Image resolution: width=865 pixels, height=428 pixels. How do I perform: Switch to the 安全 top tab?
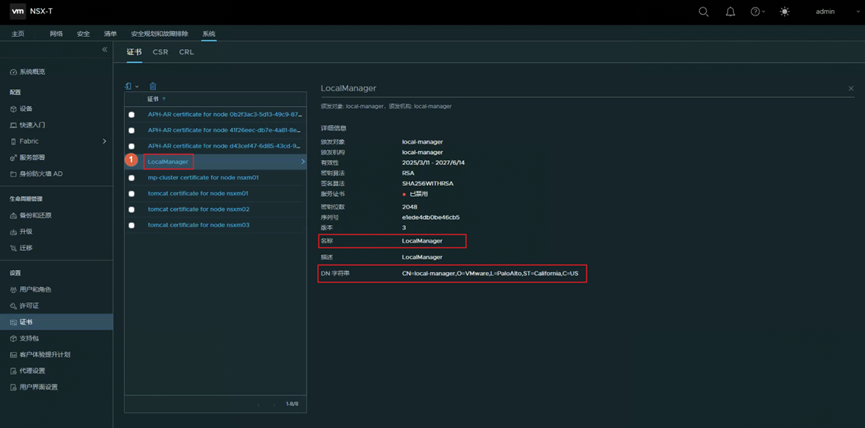[x=83, y=34]
